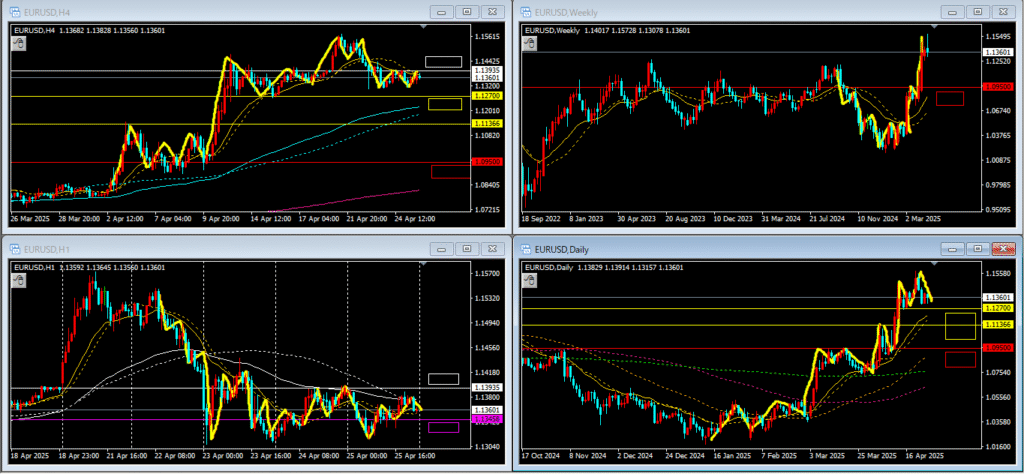
Task: Open system menu icon of EURUSD,H4 window
Action: pyautogui.click(x=14, y=12)
